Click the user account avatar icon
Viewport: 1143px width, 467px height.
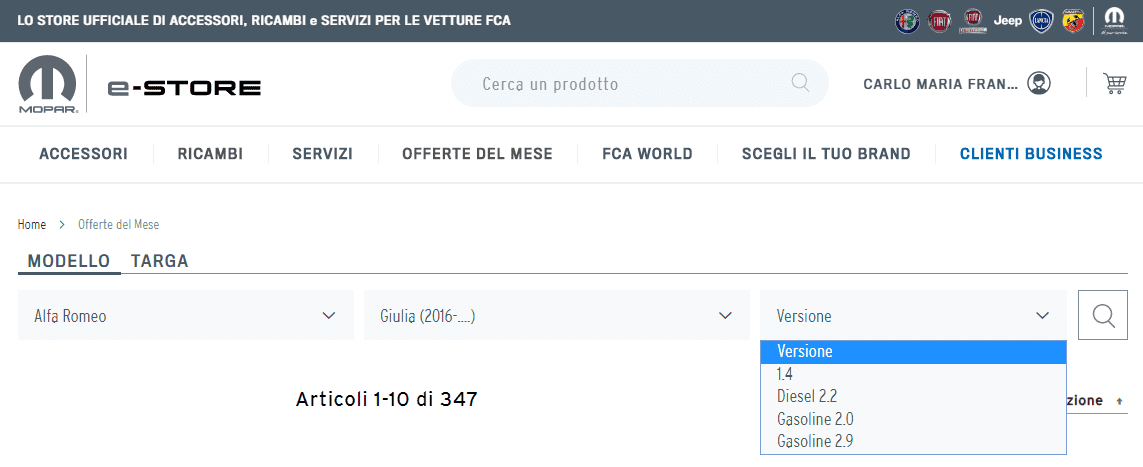(x=1039, y=83)
